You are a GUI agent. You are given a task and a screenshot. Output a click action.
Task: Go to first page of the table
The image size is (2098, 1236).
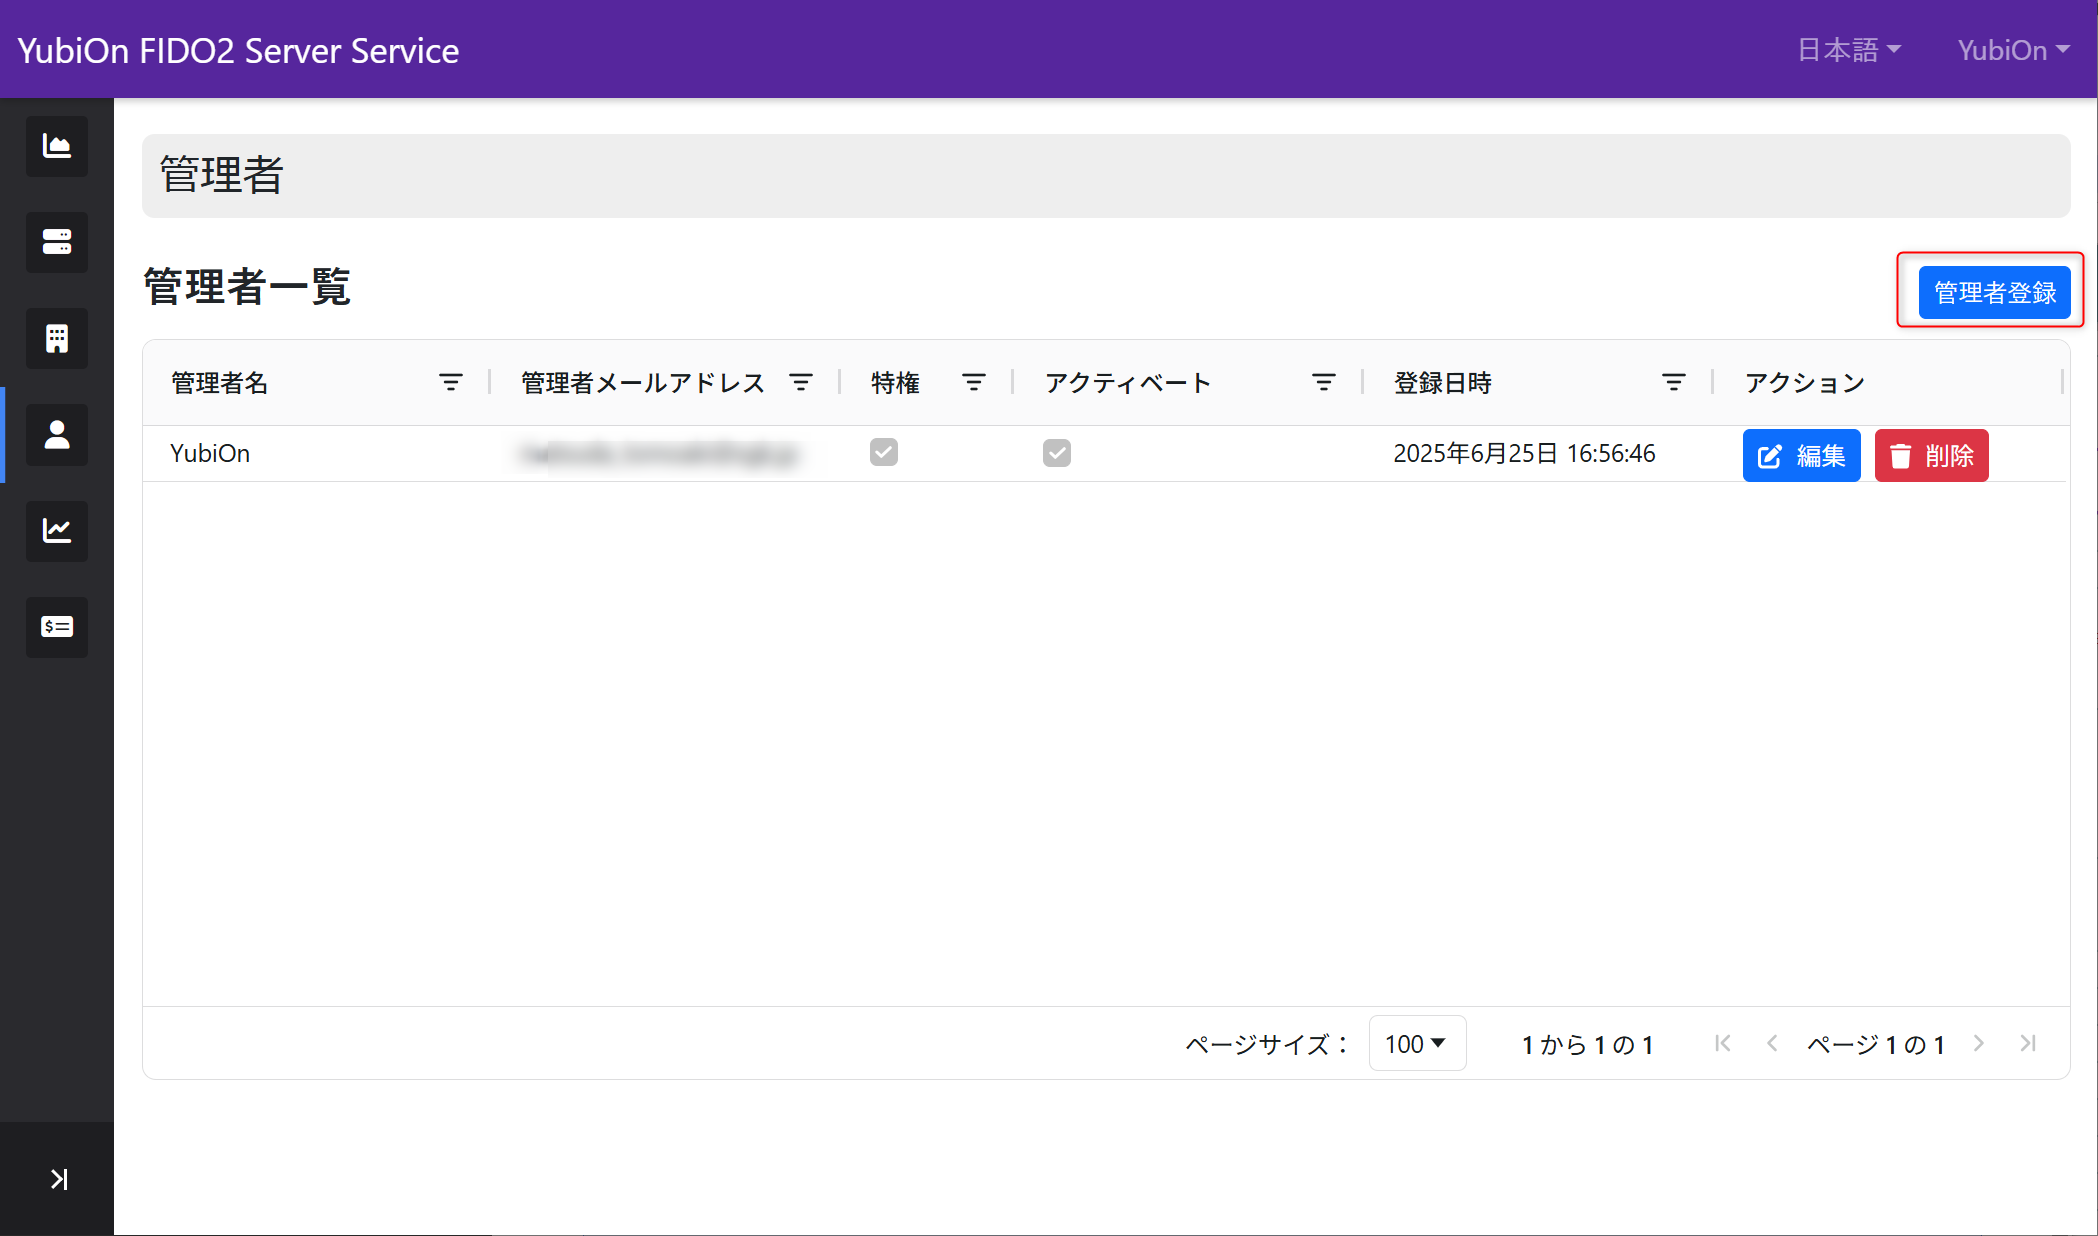[1722, 1044]
